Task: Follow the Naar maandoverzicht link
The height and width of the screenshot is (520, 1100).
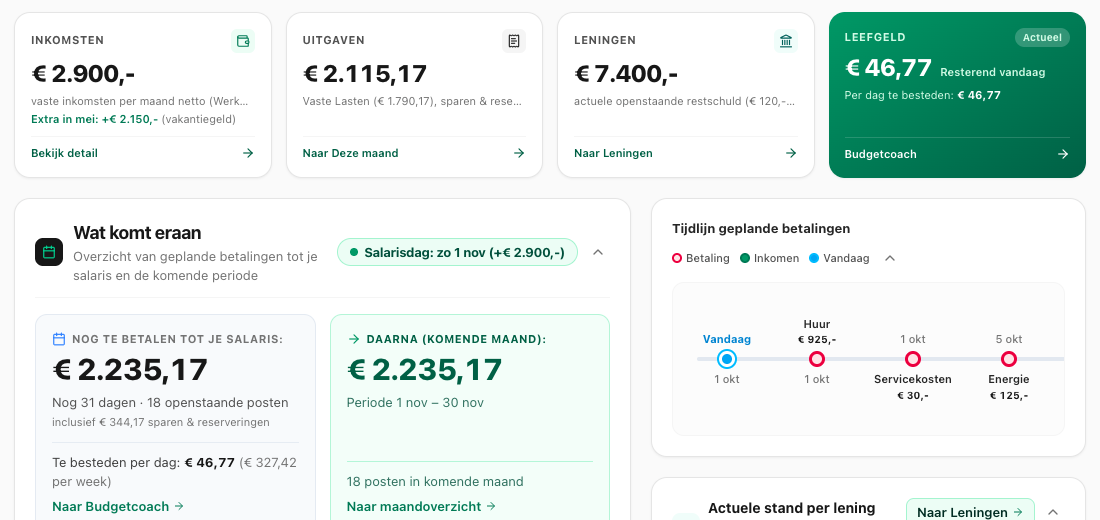Action: pos(421,506)
